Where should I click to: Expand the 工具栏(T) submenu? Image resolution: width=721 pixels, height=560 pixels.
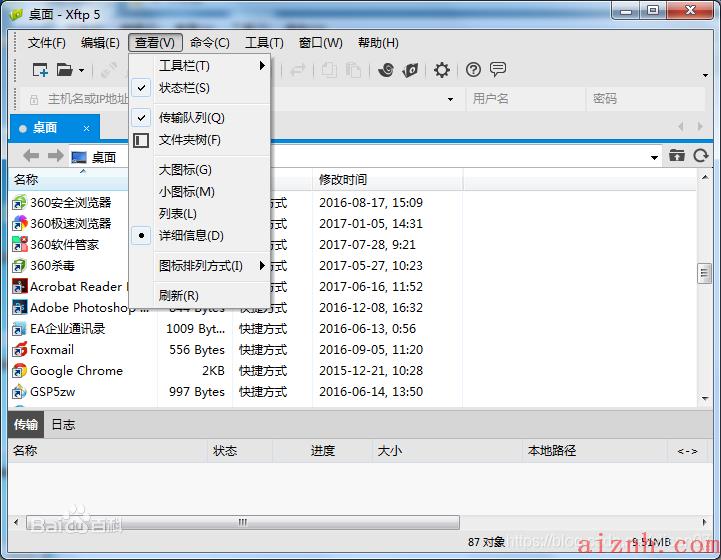click(x=200, y=66)
